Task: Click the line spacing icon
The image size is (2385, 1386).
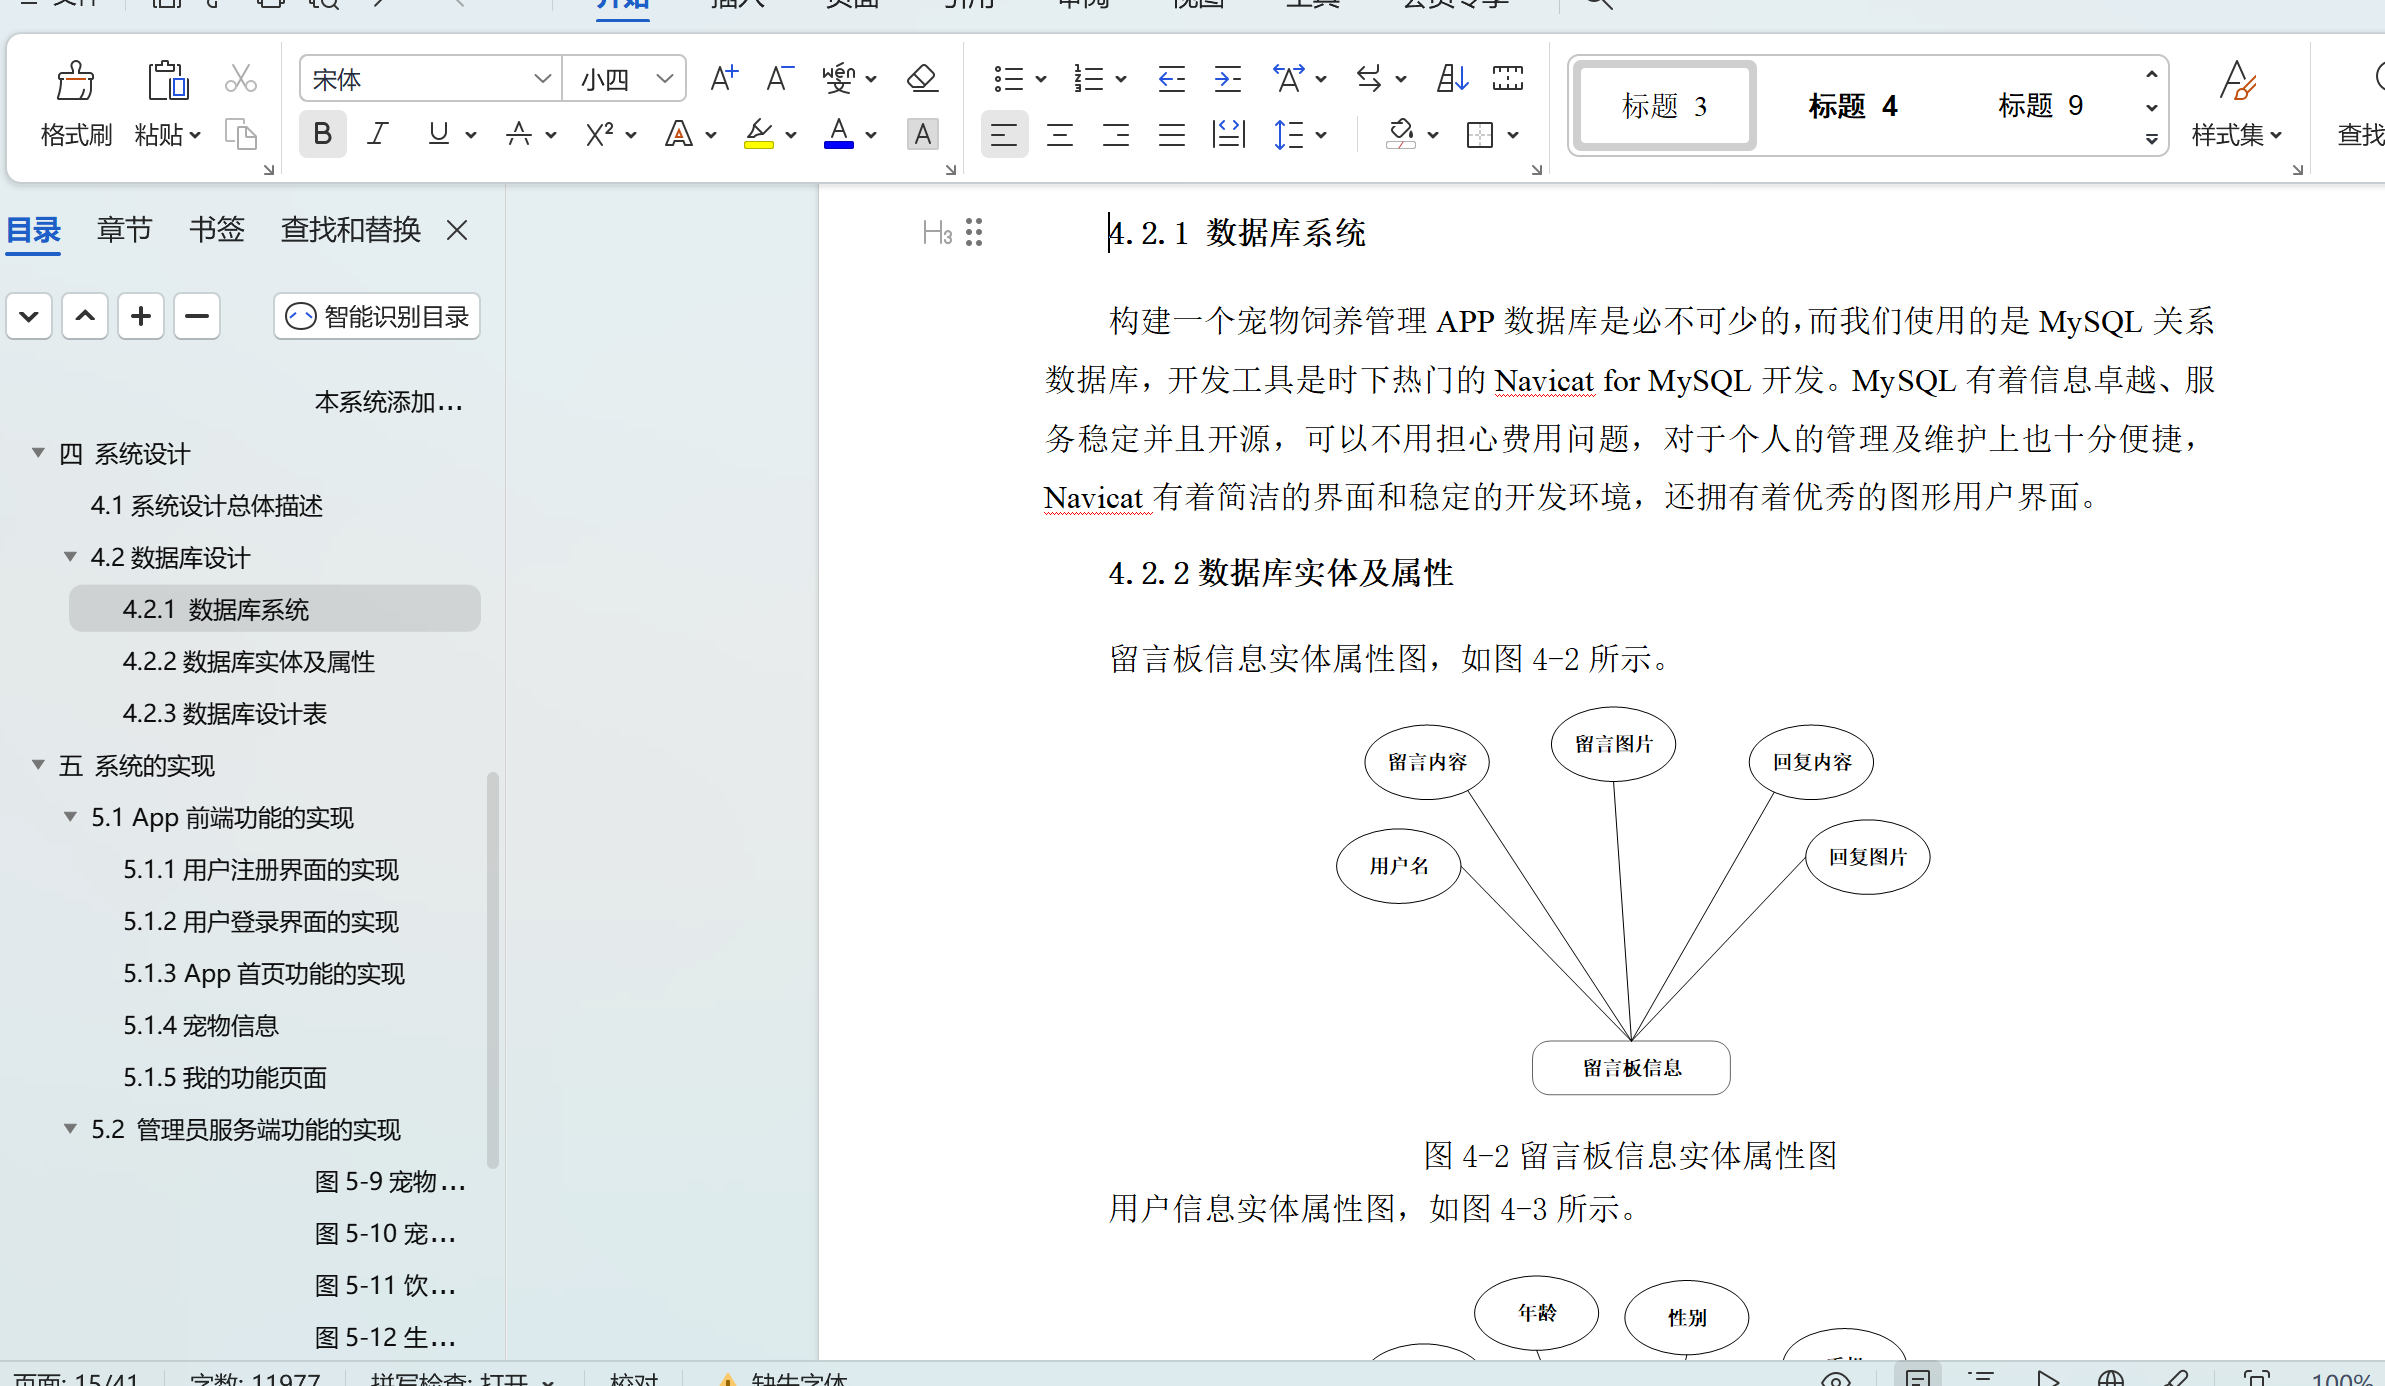Action: 1288,134
